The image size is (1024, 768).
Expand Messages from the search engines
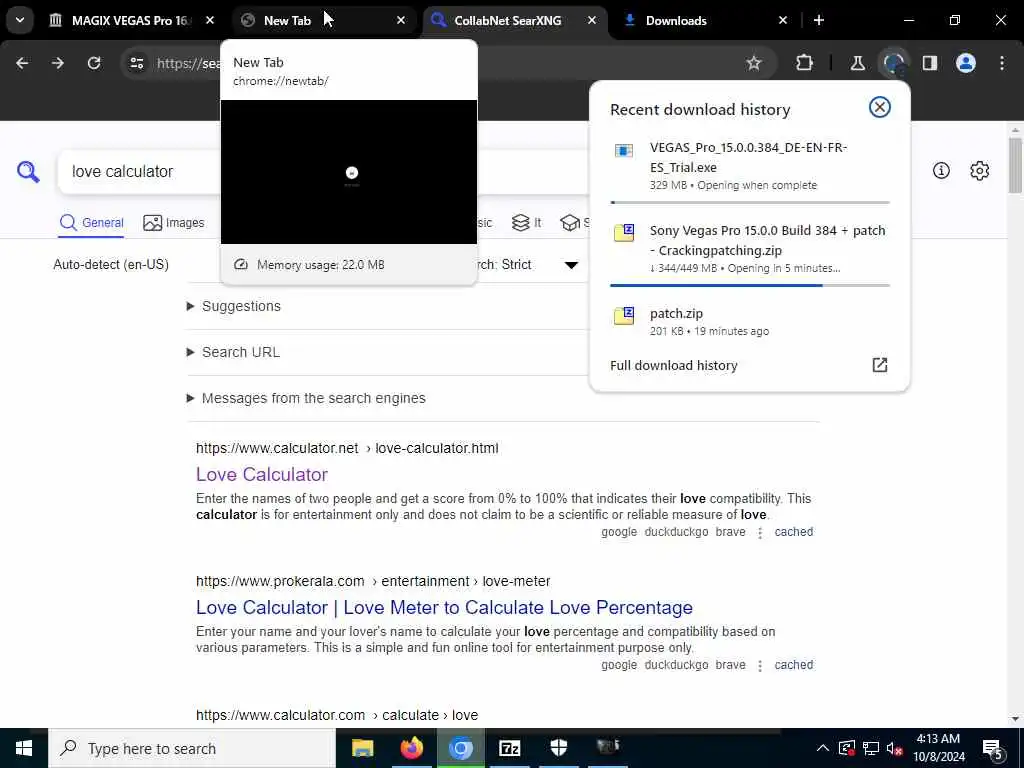click(x=306, y=398)
